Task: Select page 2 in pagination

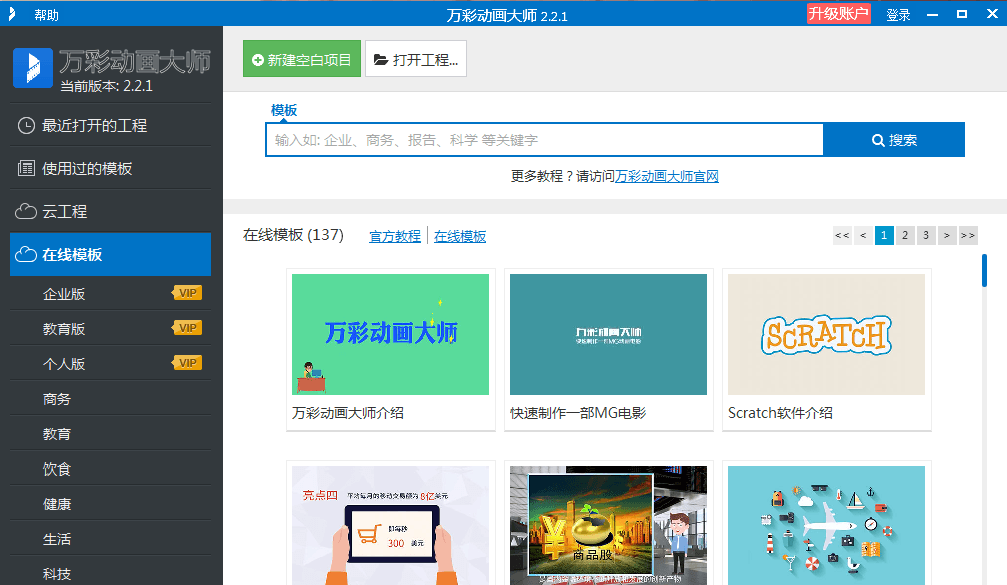Action: [x=905, y=235]
